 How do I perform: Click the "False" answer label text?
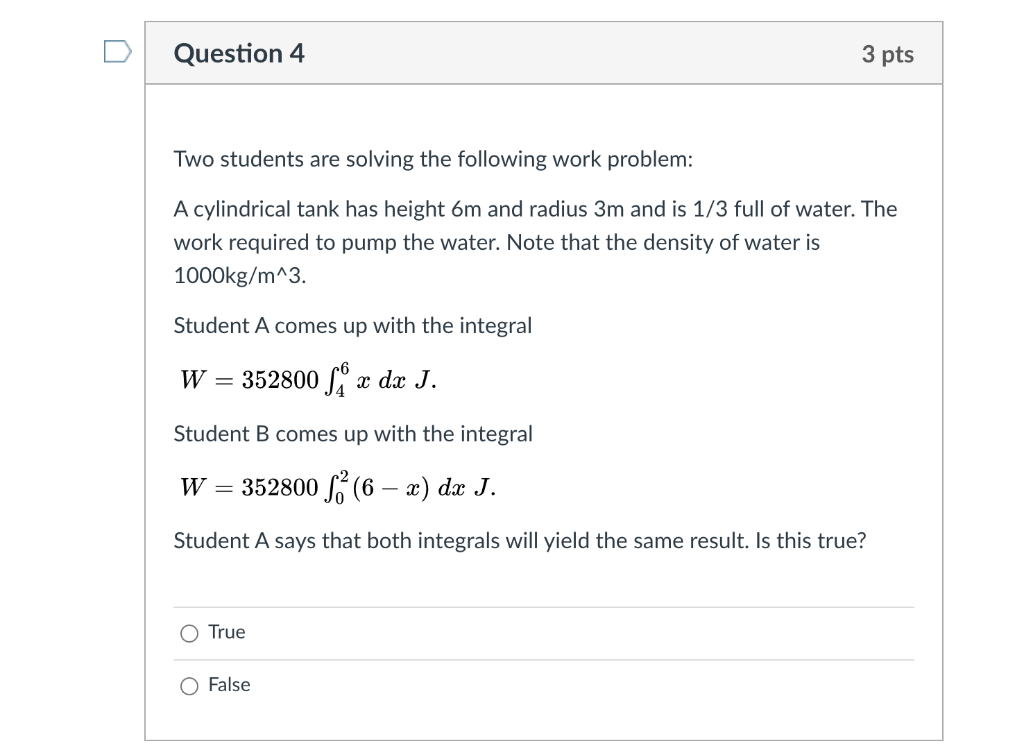click(229, 684)
